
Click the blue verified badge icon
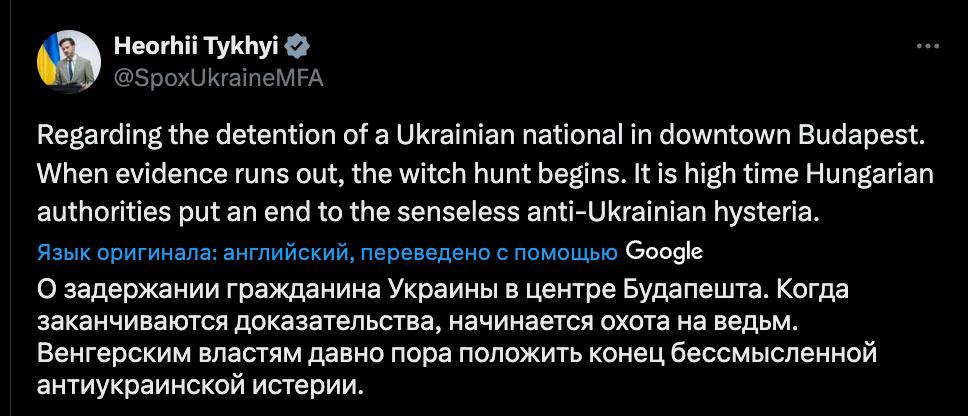[296, 46]
